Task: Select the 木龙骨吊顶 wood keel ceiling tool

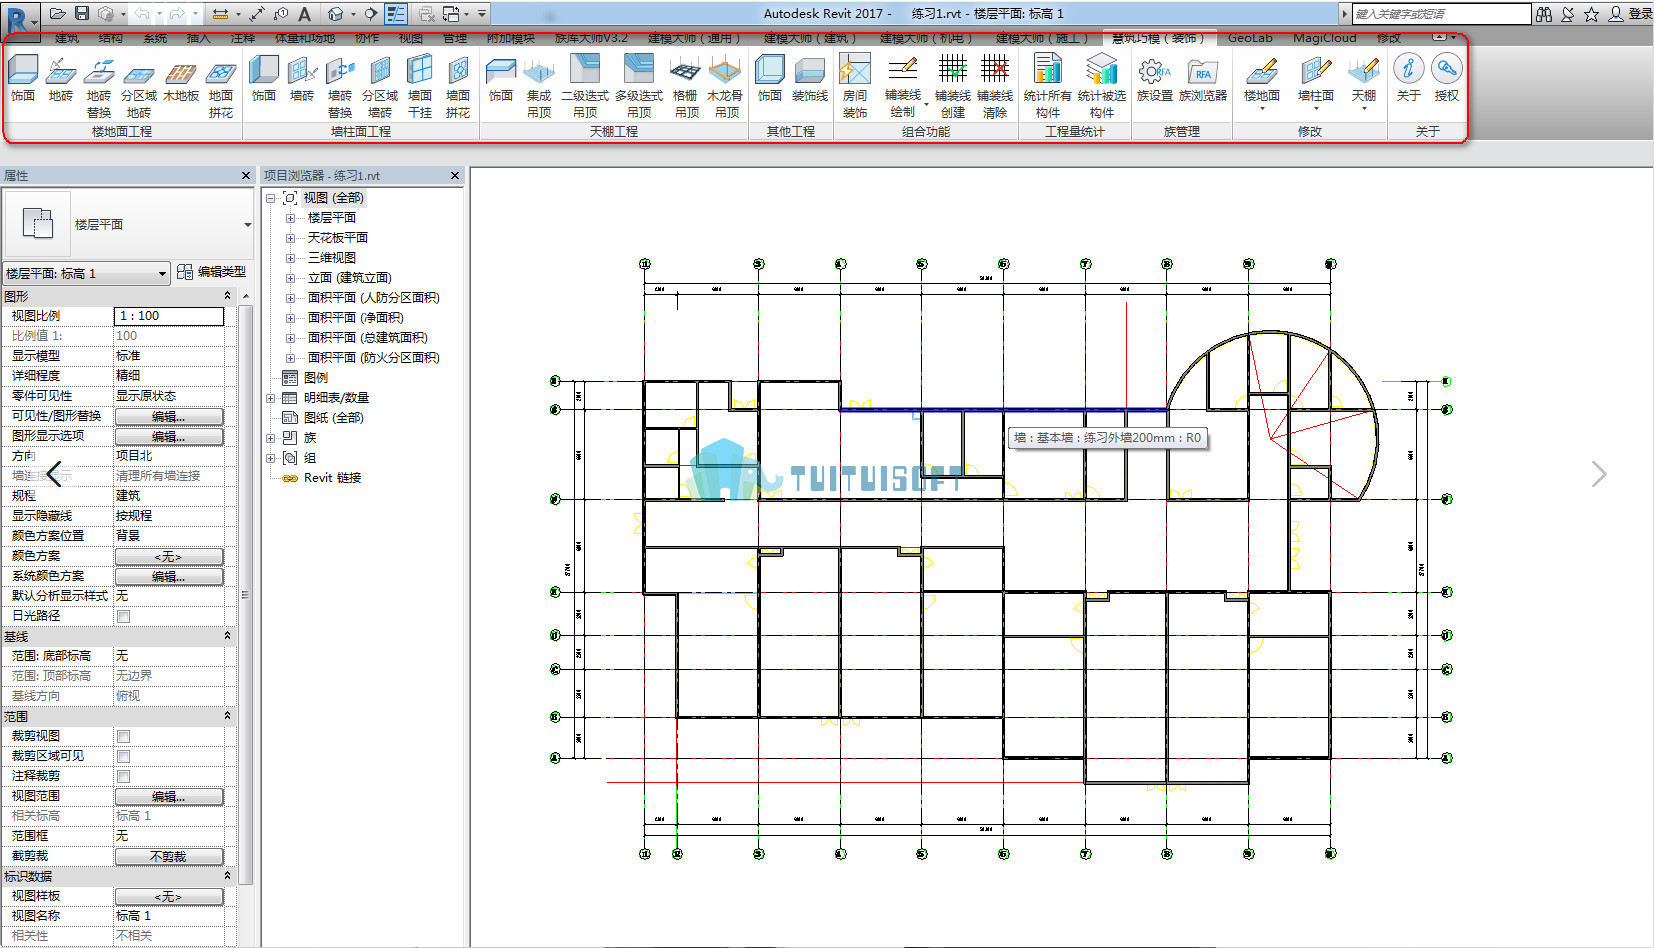Action: point(725,88)
